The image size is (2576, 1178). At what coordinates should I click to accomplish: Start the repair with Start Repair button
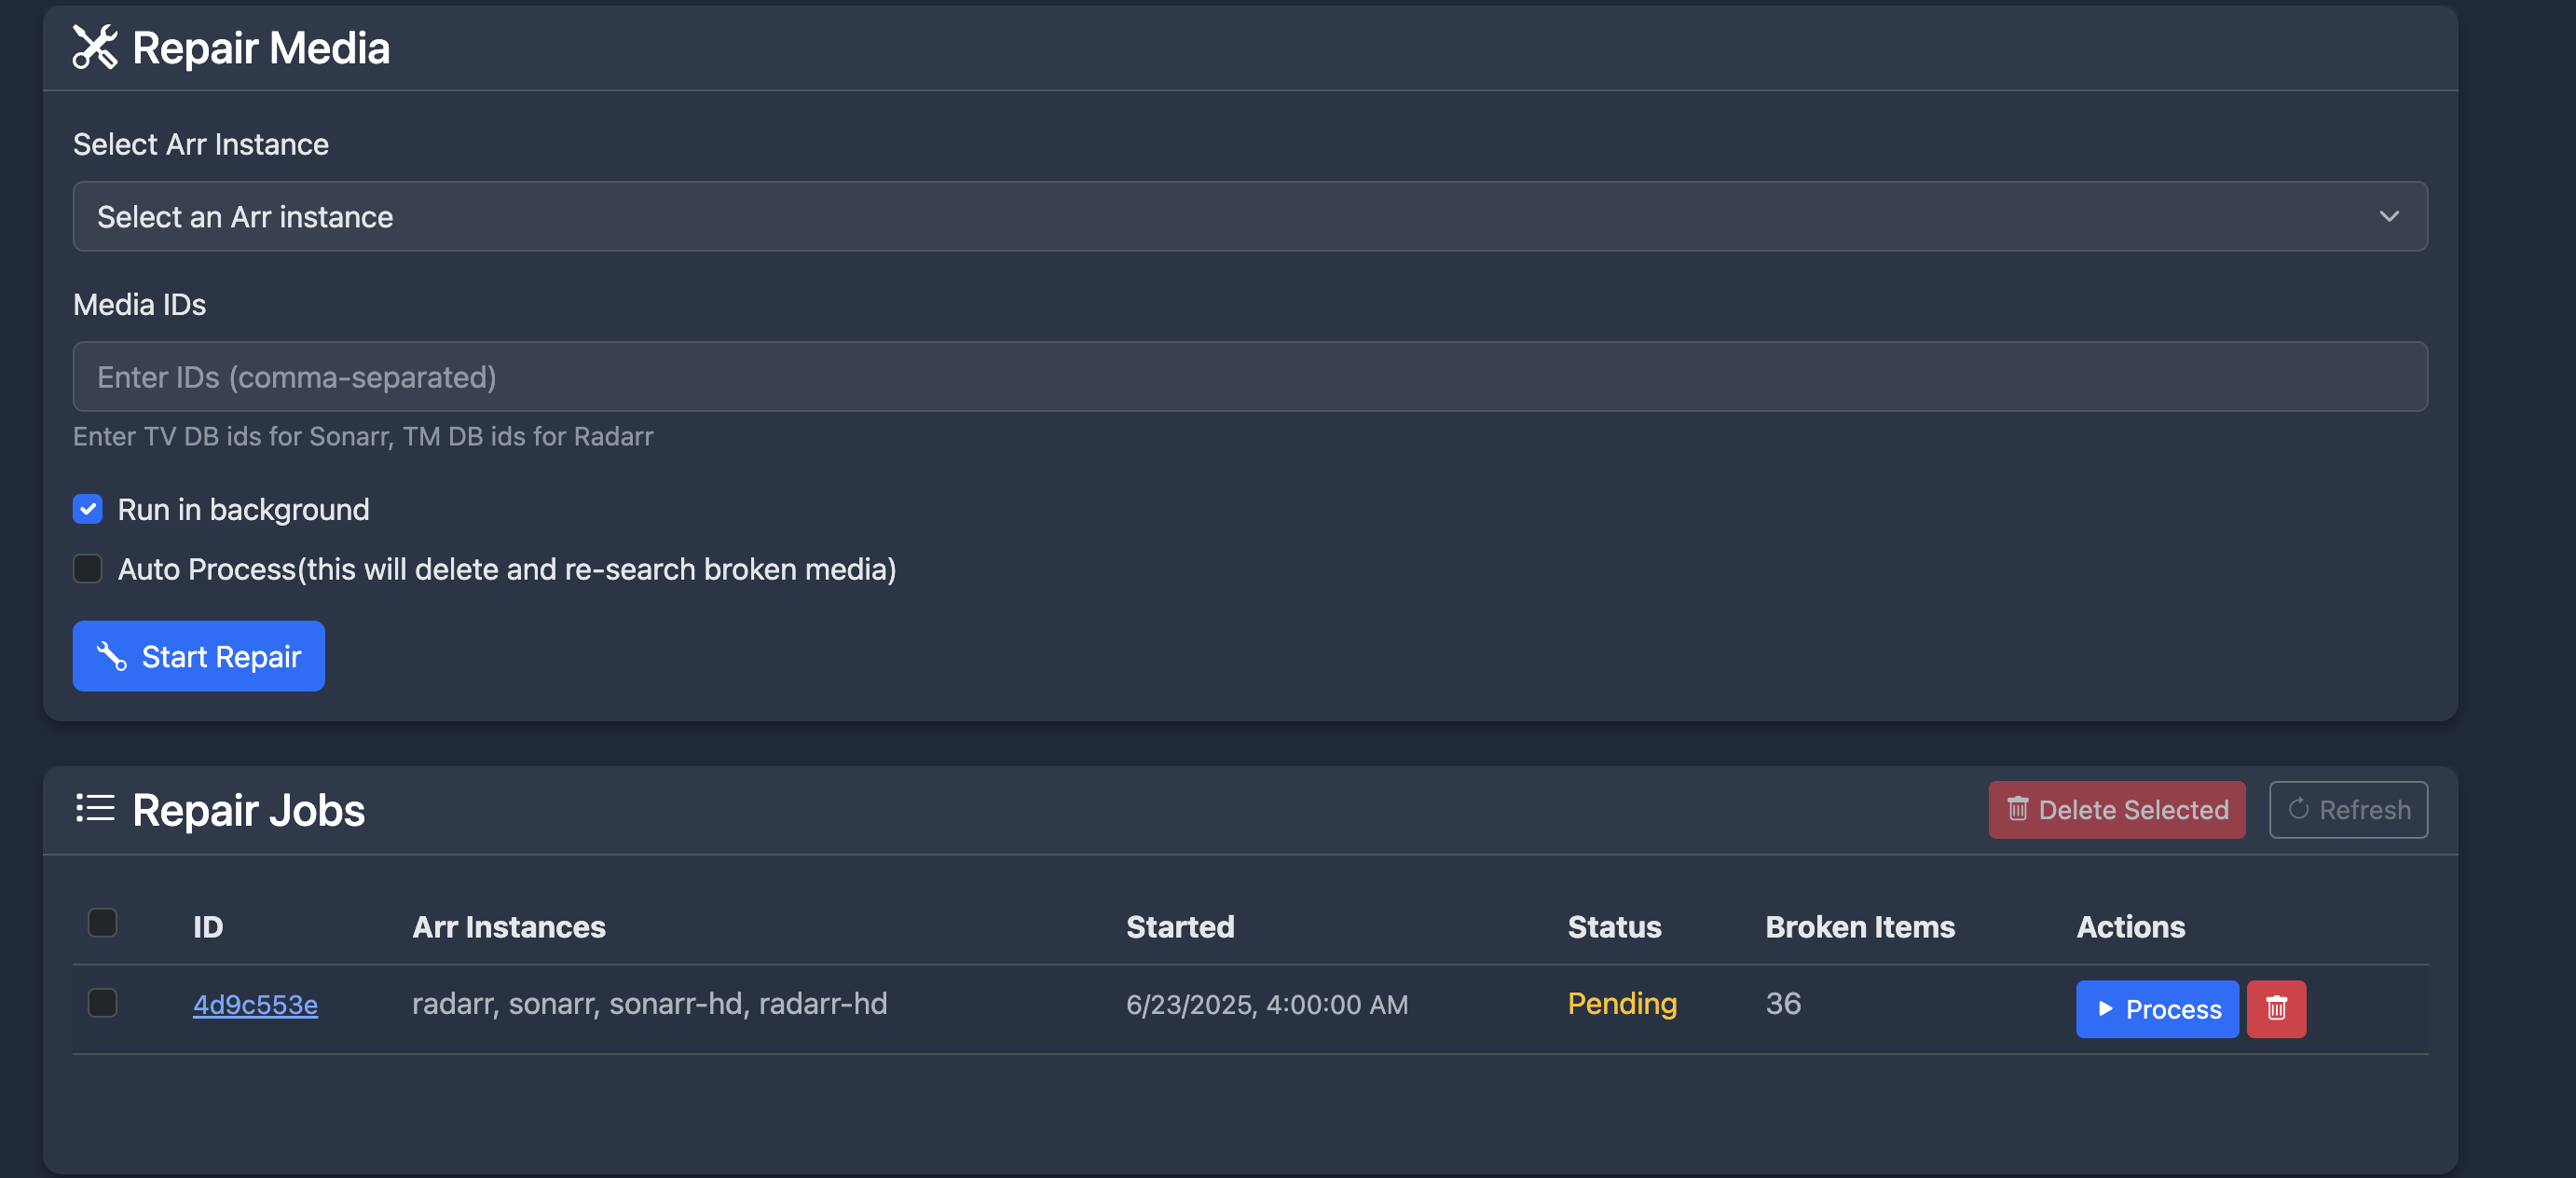click(199, 656)
